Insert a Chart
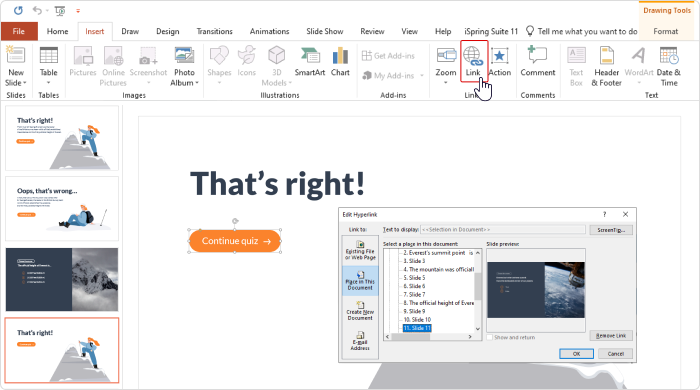The image size is (700, 390). (x=340, y=62)
